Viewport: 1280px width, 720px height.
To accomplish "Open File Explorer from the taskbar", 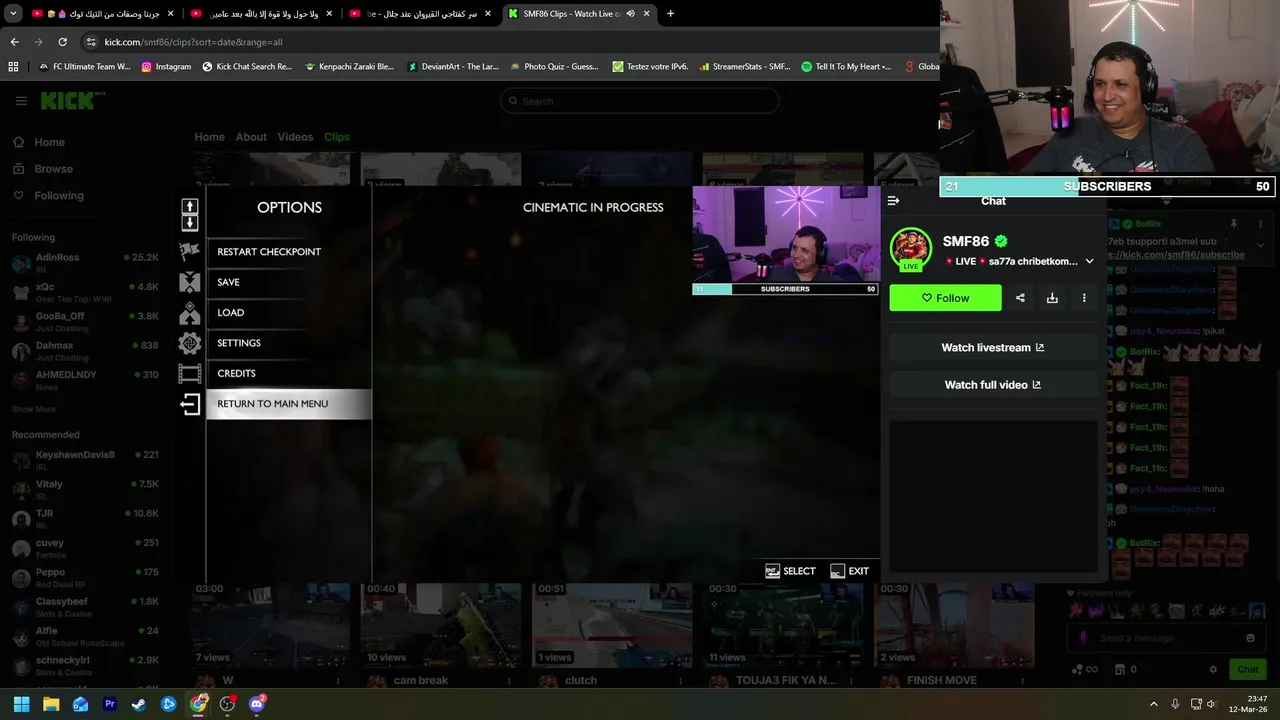I will click(x=51, y=704).
